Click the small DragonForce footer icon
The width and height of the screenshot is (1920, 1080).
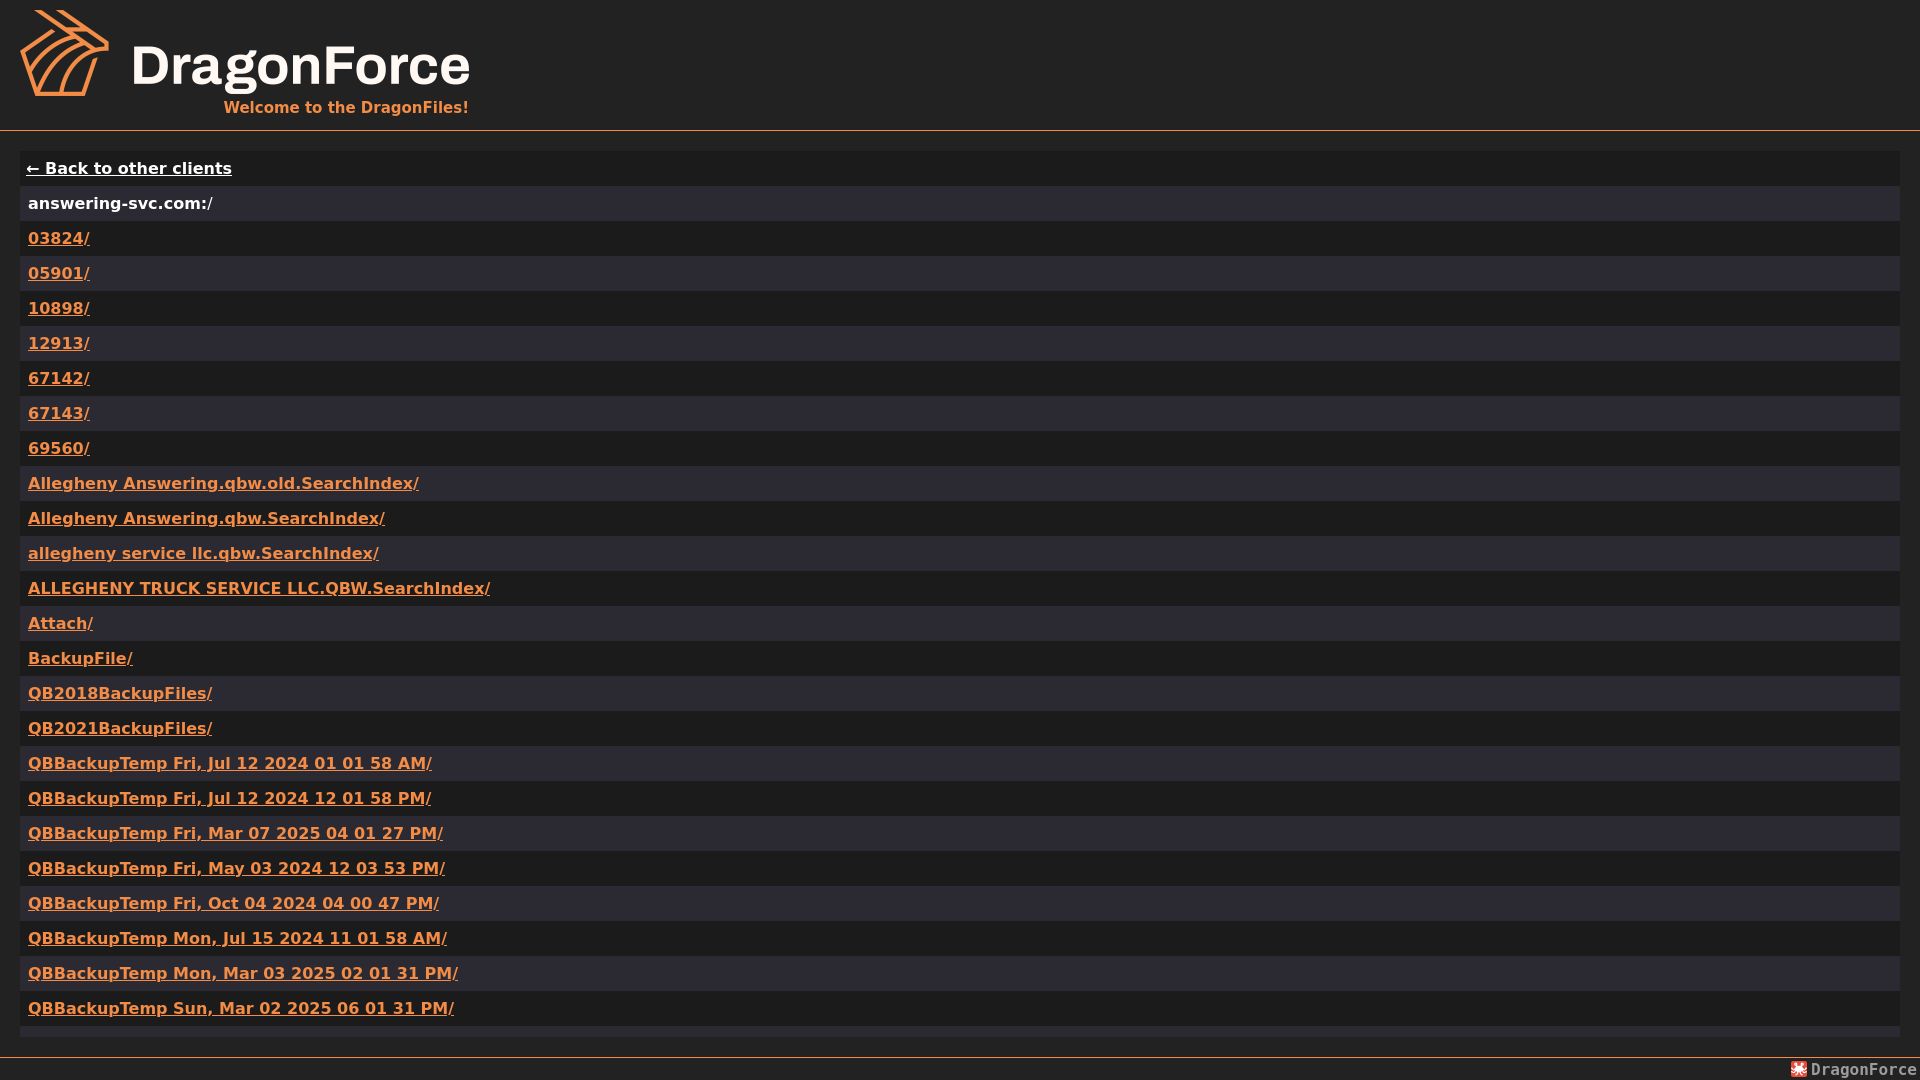1799,1069
